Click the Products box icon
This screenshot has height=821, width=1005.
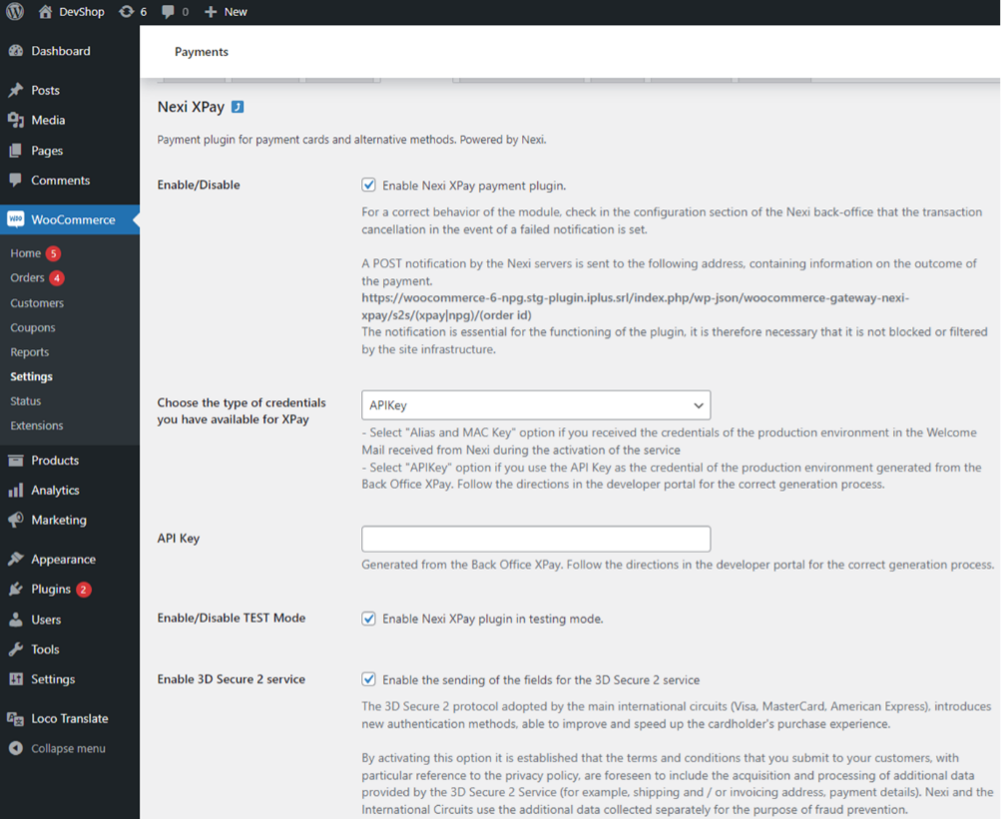16,460
